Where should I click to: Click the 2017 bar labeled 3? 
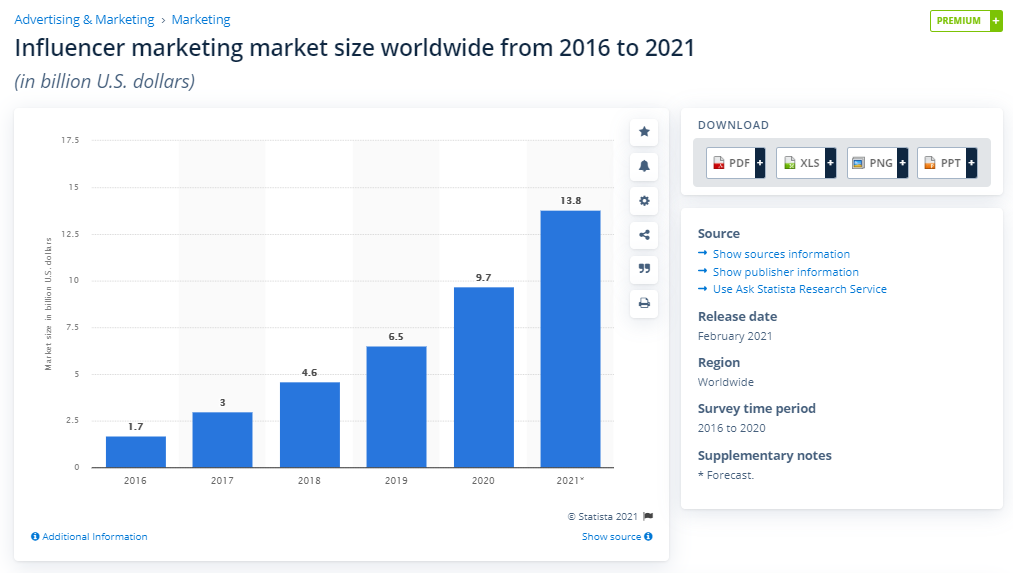point(222,439)
